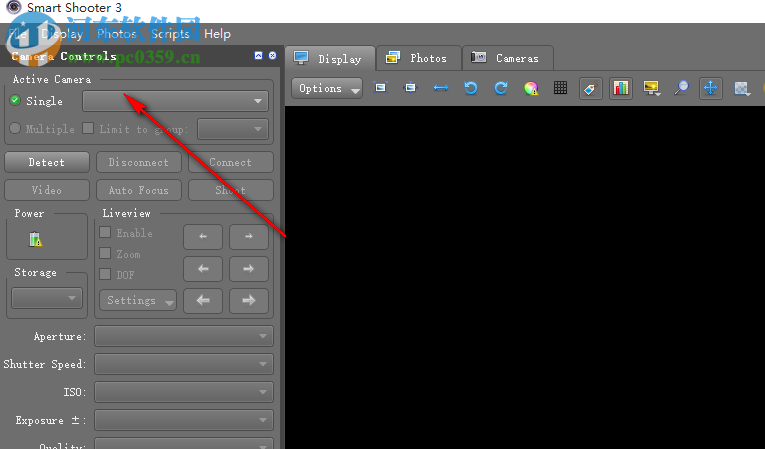
Task: Open the Help menu
Action: (217, 34)
